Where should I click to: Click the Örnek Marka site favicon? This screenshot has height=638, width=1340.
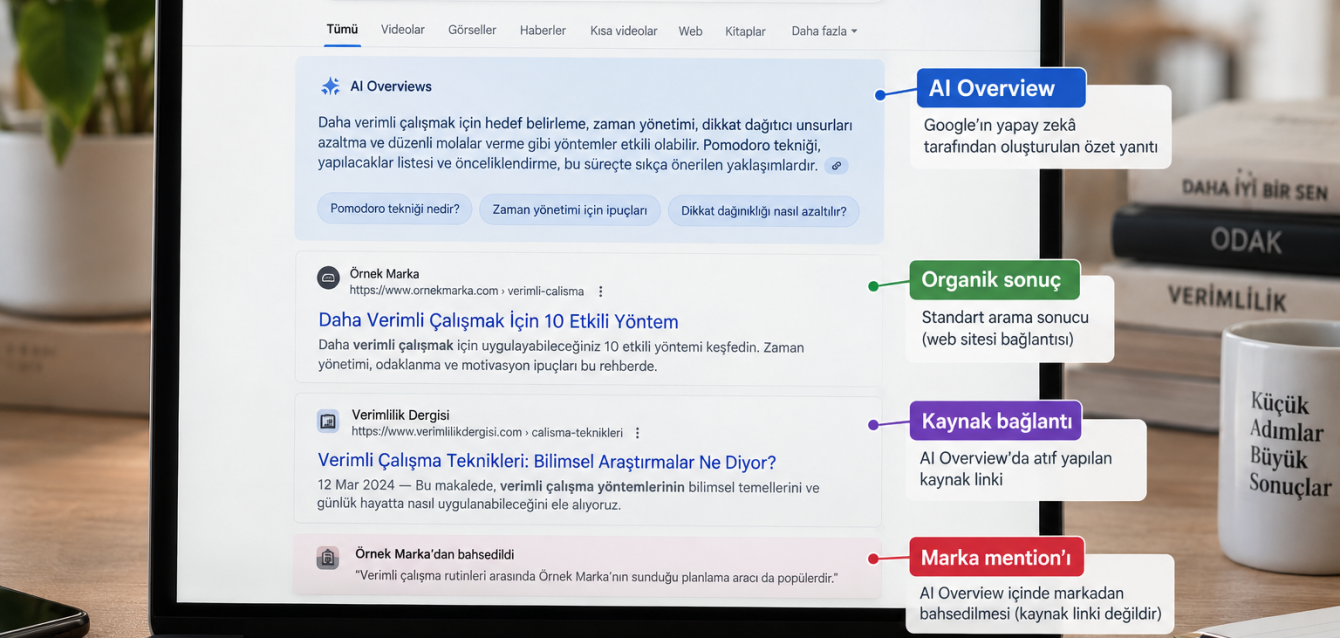[328, 278]
